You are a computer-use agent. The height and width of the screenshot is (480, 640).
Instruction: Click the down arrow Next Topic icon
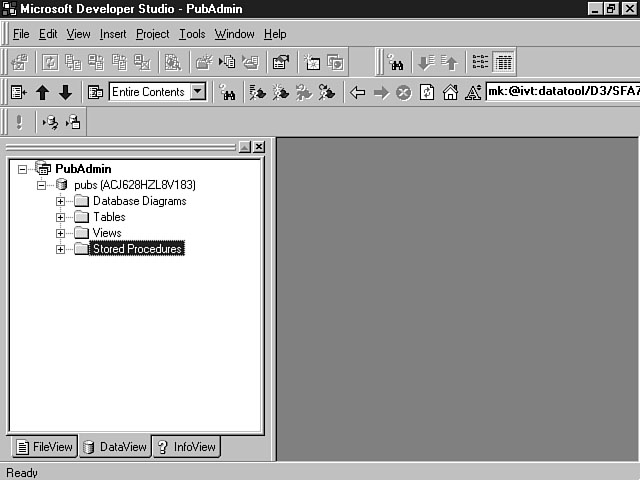pos(65,92)
